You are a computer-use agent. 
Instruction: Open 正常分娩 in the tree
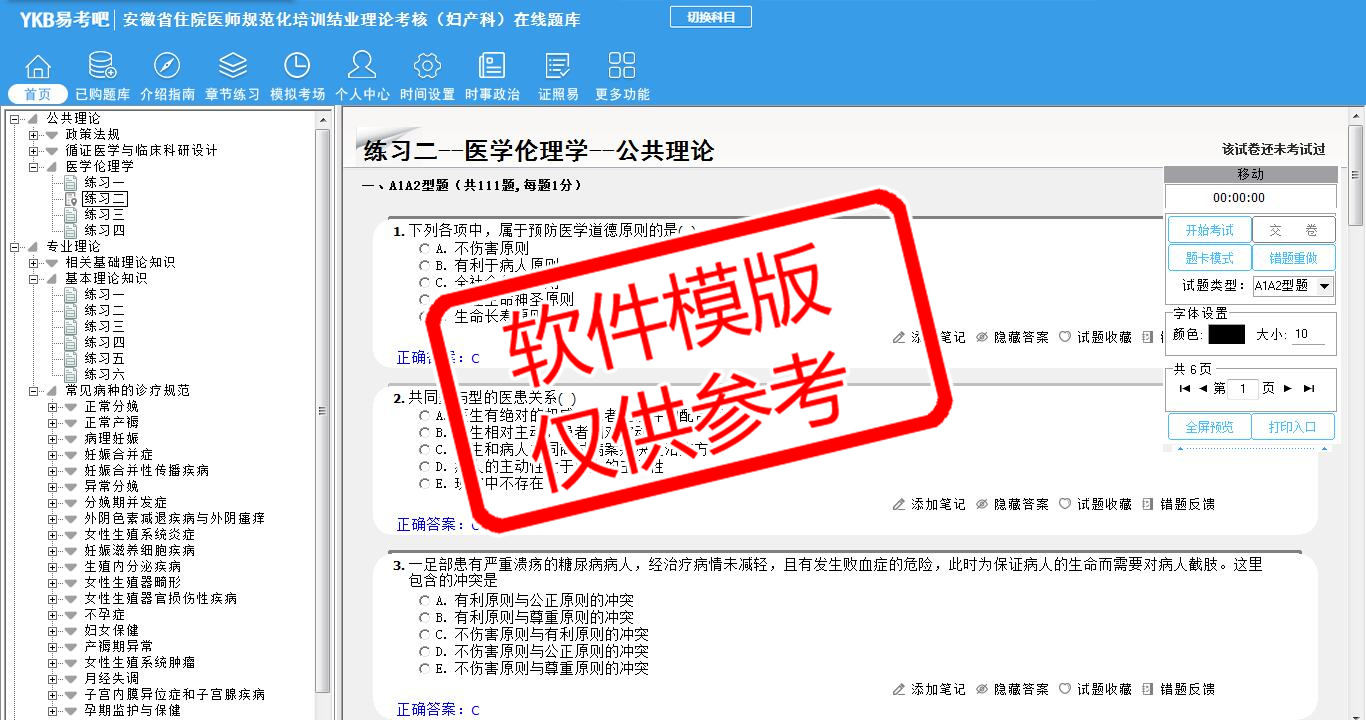pyautogui.click(x=111, y=407)
